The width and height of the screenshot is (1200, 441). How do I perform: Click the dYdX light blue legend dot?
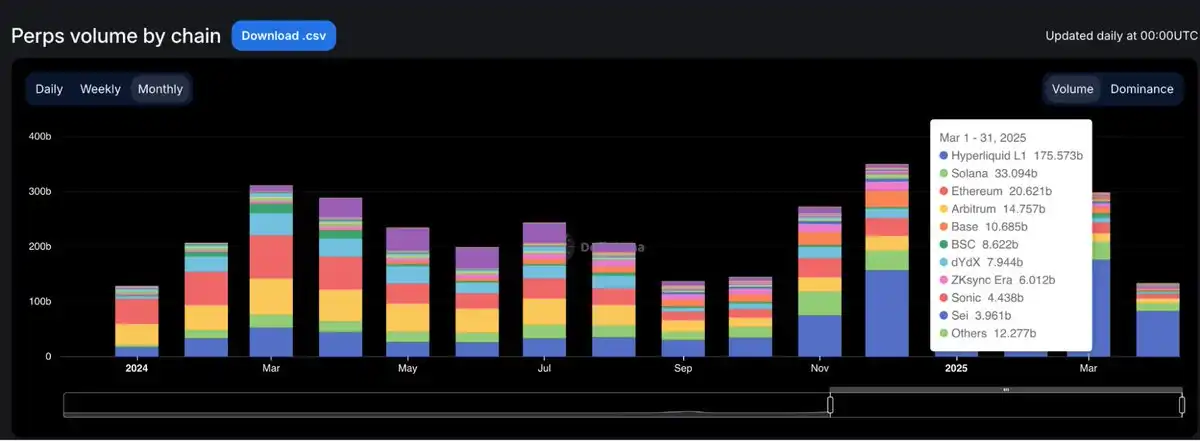pyautogui.click(x=943, y=263)
